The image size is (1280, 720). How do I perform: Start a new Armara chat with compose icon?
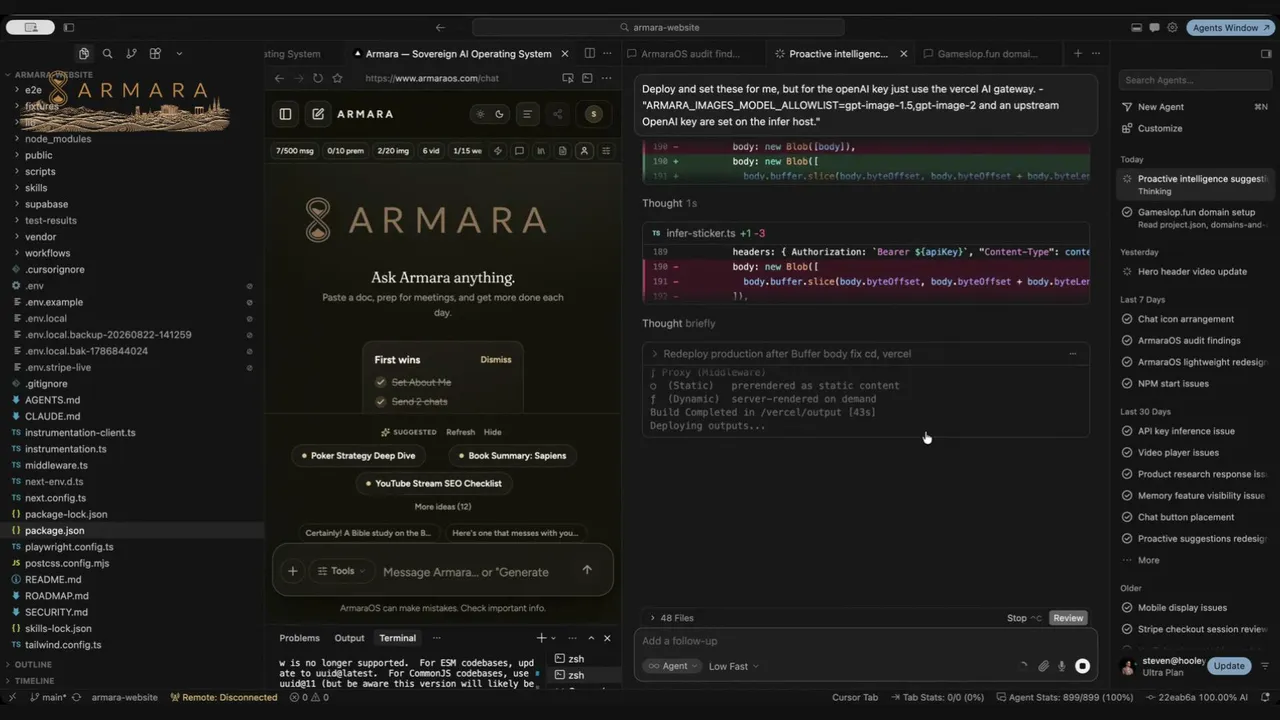[318, 114]
